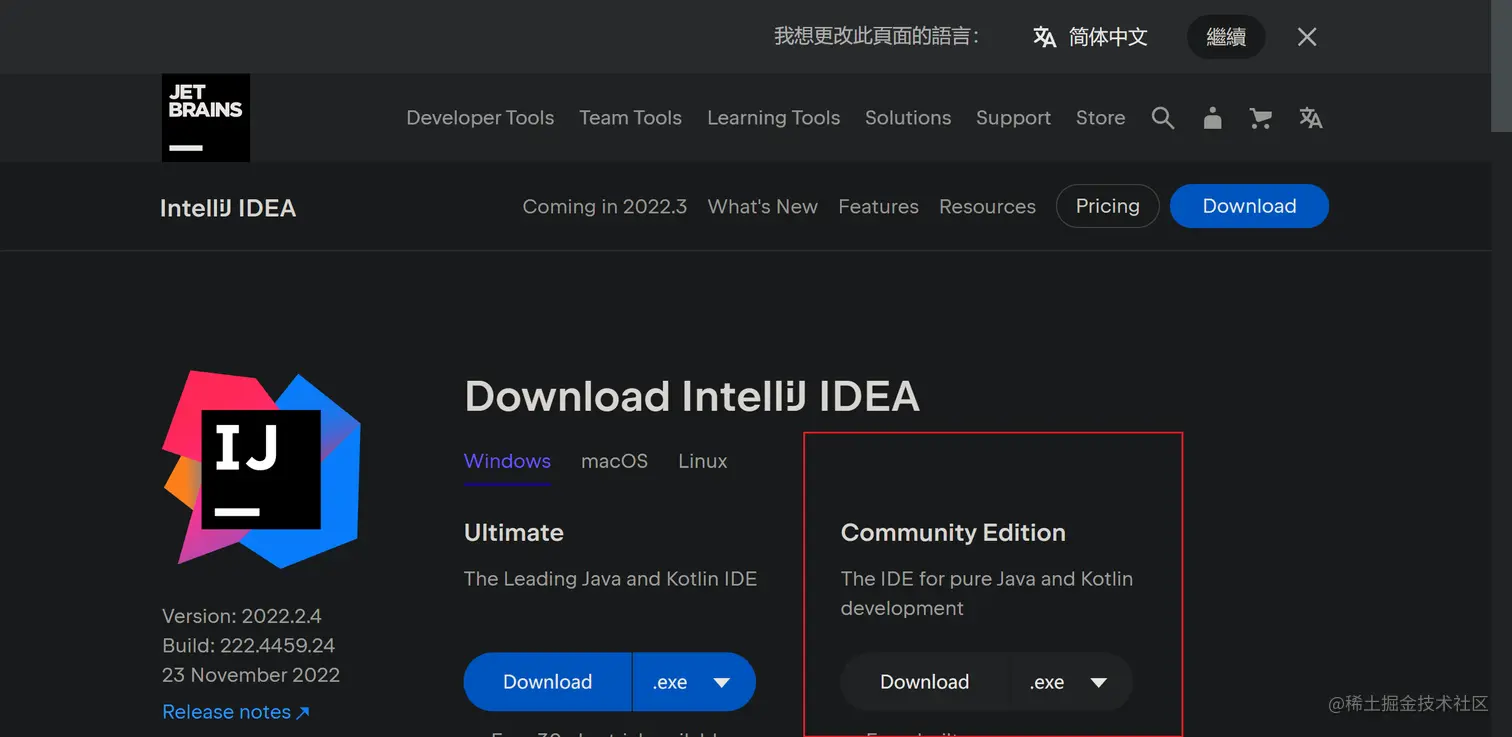Click the Version: 2022.2.4 text
1512x737 pixels.
242,616
